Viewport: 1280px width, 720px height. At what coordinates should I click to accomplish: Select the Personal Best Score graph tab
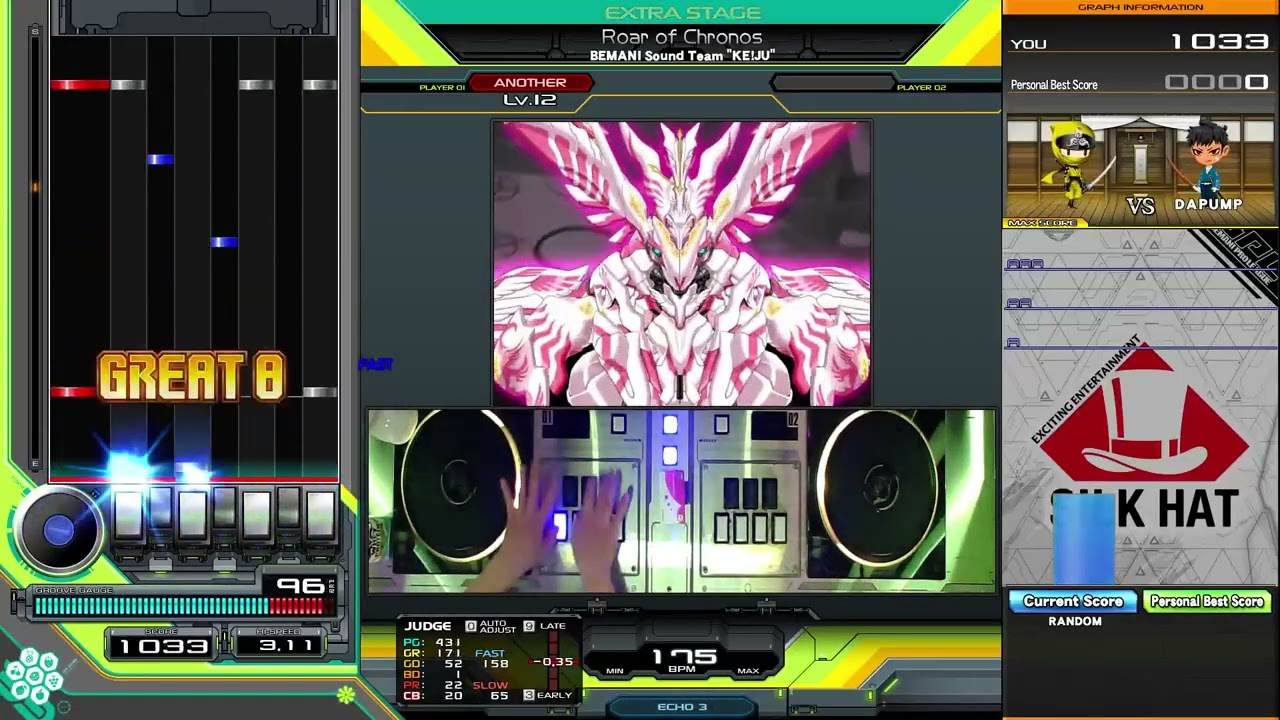pos(1207,601)
